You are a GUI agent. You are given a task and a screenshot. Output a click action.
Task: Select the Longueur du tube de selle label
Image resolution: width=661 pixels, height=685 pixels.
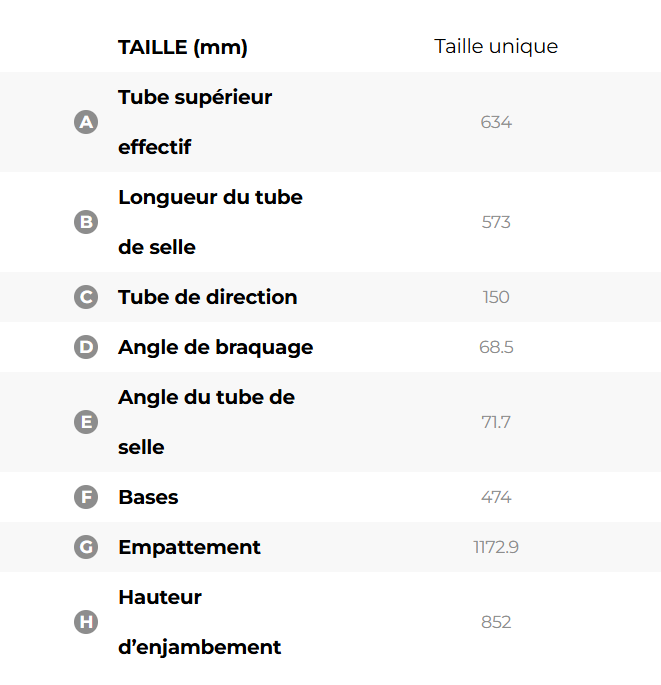pos(210,222)
